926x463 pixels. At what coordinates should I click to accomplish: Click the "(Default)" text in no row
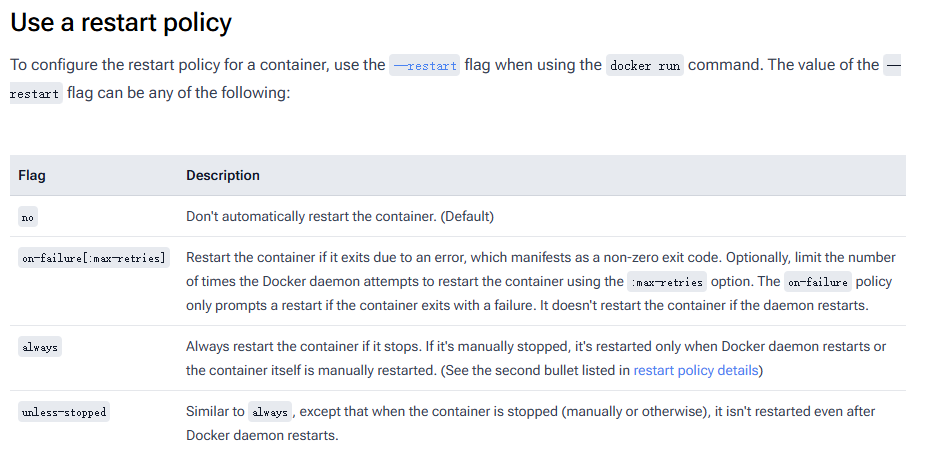(x=467, y=216)
